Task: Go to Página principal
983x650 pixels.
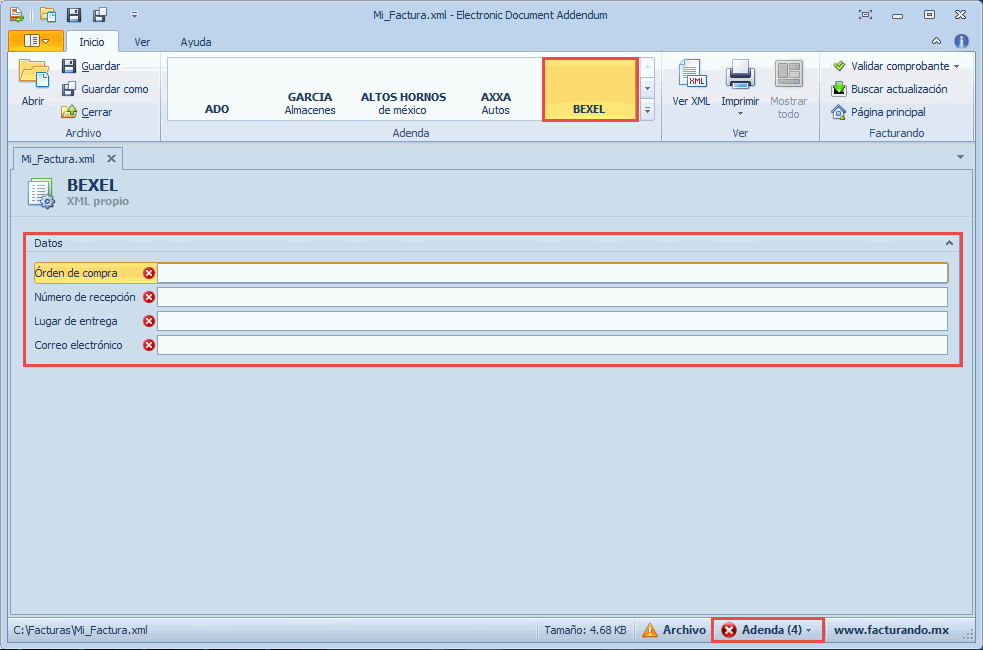Action: (879, 112)
